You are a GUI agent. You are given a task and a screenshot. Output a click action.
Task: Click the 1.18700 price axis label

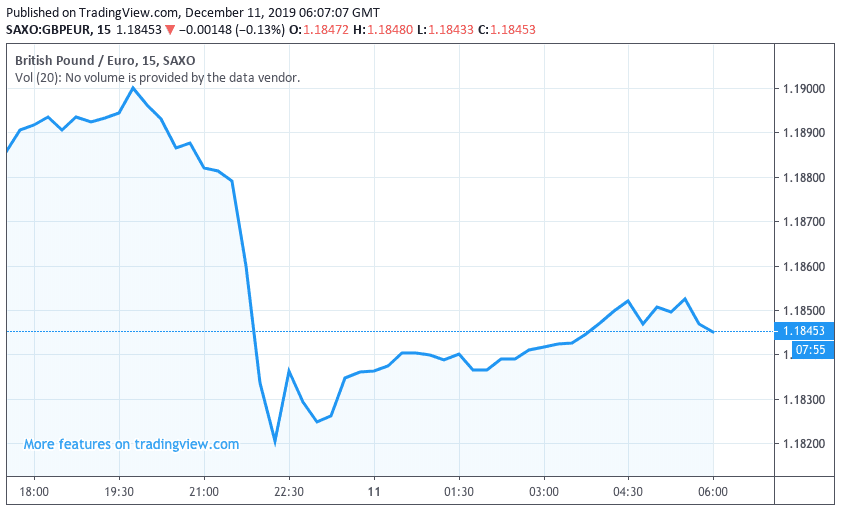[x=806, y=222]
